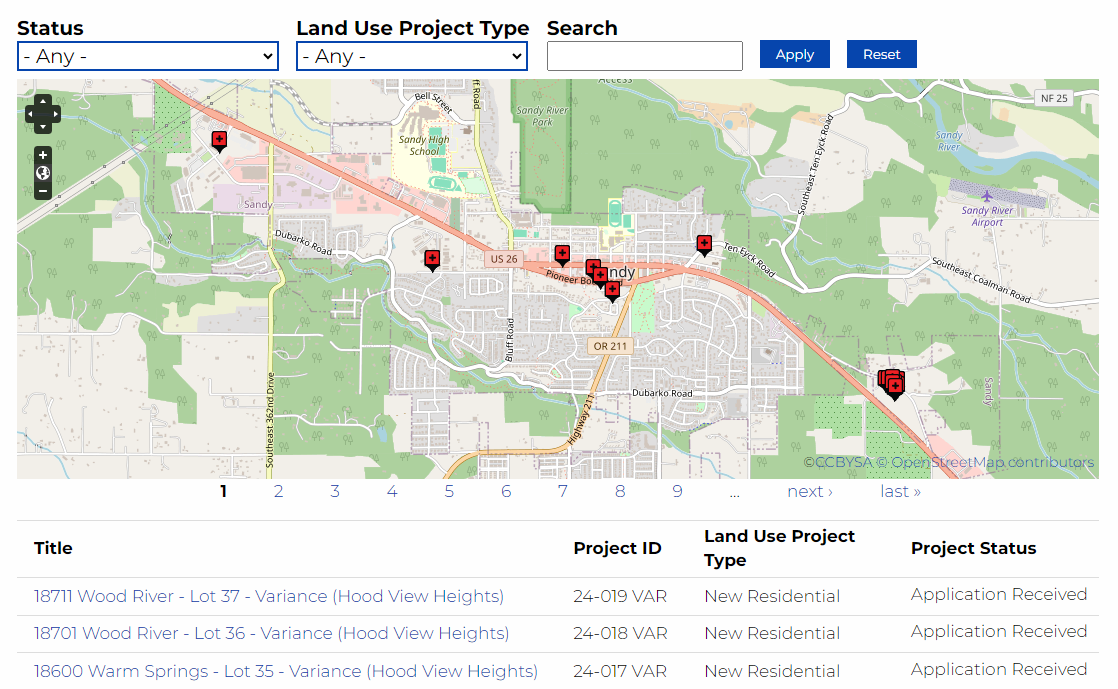1118x689 pixels.
Task: Click the marker left of US 26 shield
Action: coord(432,259)
